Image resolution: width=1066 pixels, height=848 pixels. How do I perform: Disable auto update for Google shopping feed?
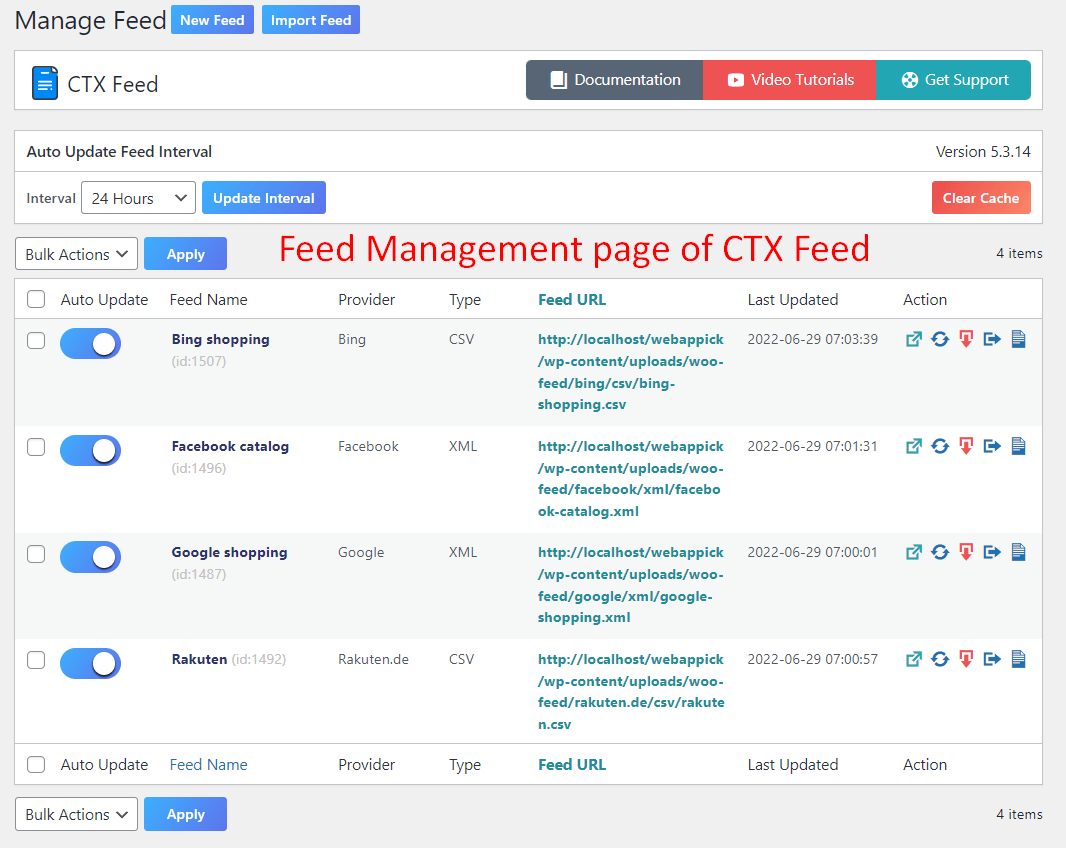pyautogui.click(x=90, y=557)
